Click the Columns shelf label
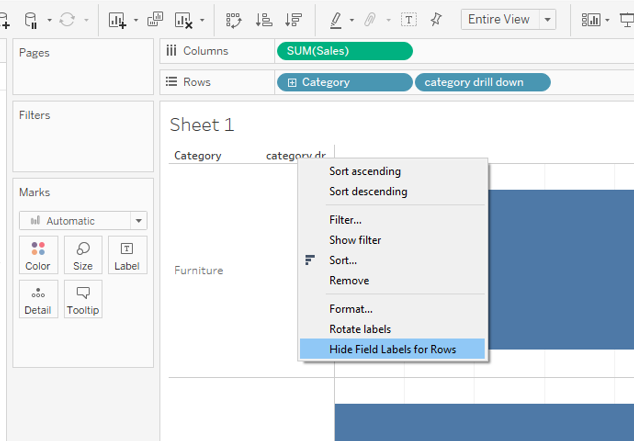This screenshot has height=441, width=634. coord(205,51)
